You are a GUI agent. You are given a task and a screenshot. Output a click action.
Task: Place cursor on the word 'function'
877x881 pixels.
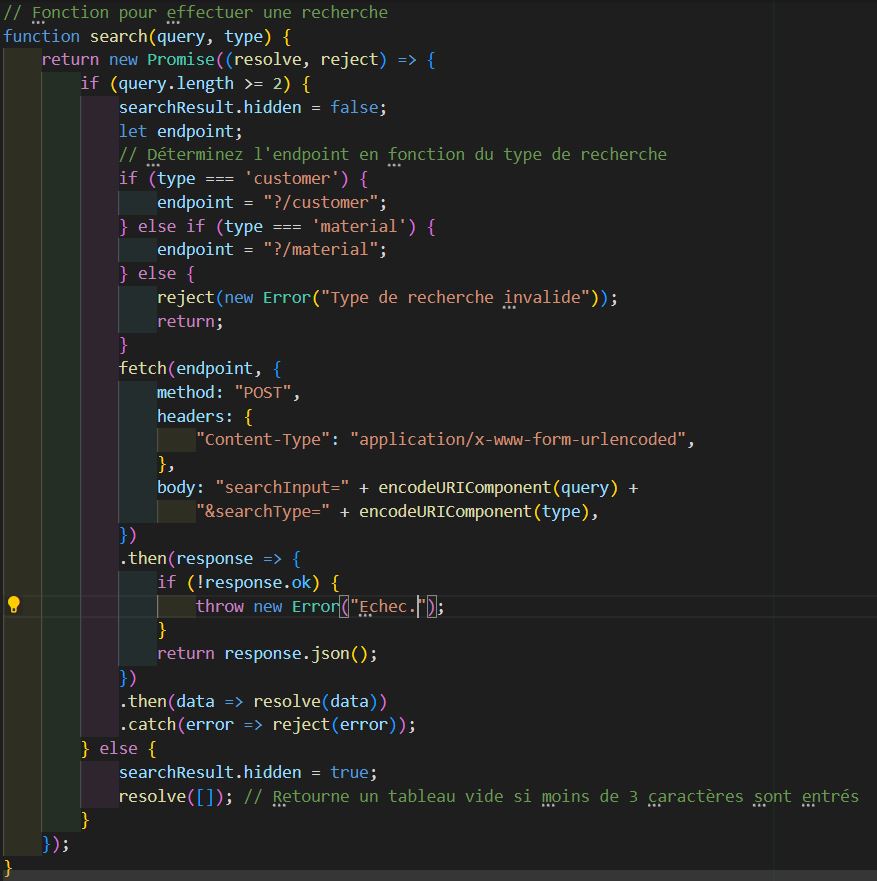point(41,35)
